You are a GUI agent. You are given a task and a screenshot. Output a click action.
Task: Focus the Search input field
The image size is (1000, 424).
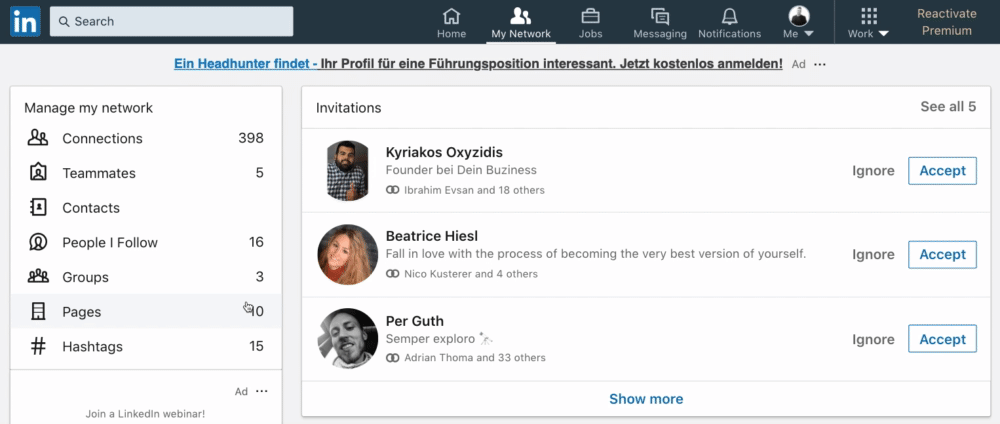pyautogui.click(x=172, y=21)
